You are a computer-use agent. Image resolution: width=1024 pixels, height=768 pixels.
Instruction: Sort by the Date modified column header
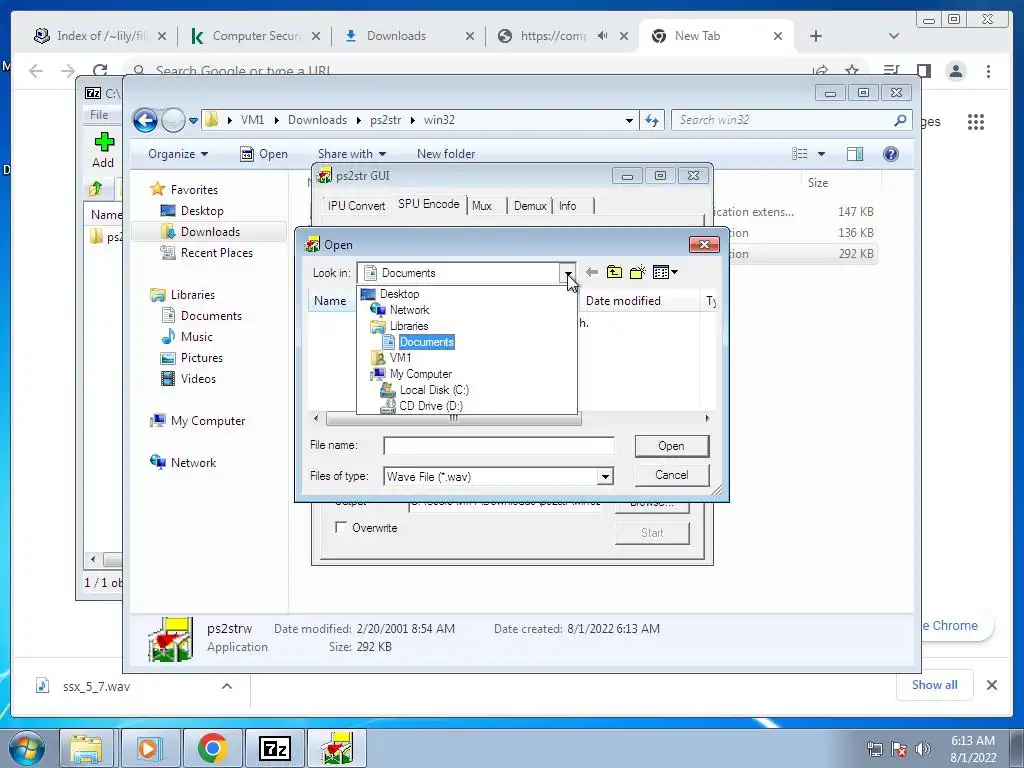pos(623,301)
